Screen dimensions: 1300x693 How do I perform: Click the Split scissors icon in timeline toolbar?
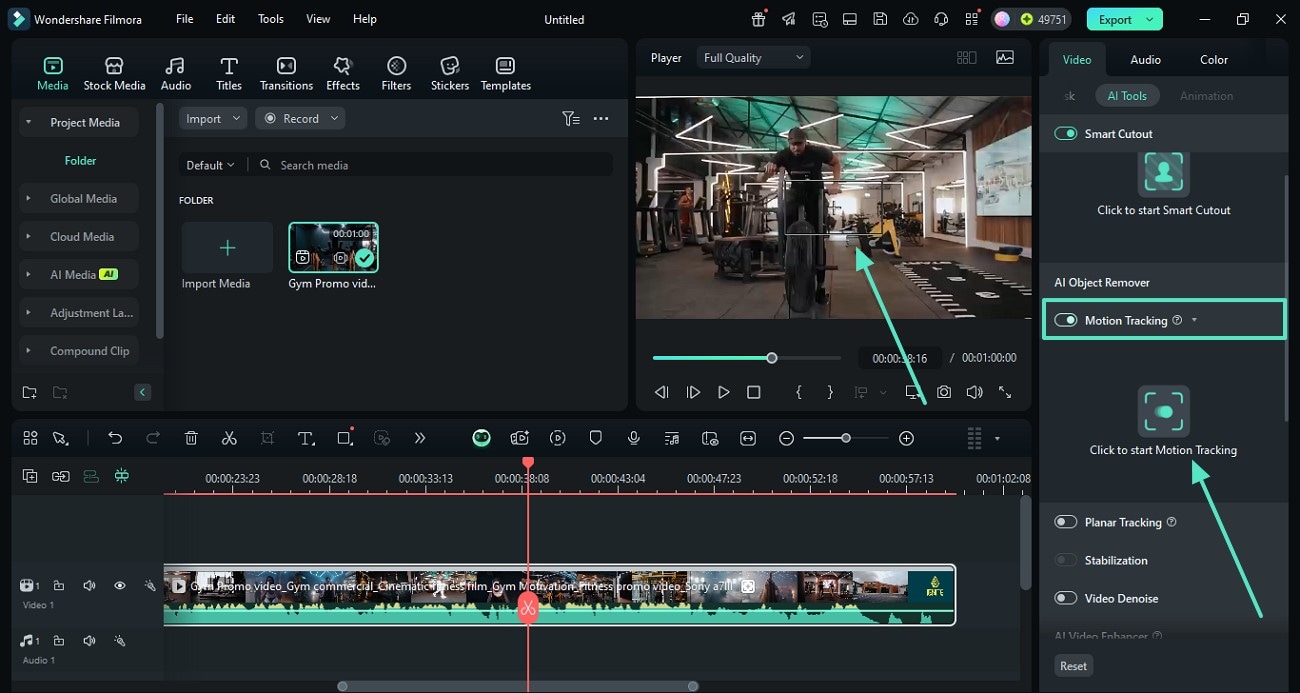pos(229,438)
